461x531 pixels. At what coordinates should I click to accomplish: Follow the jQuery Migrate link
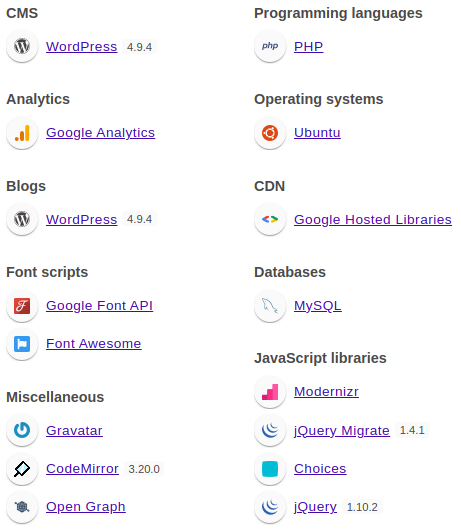click(342, 431)
